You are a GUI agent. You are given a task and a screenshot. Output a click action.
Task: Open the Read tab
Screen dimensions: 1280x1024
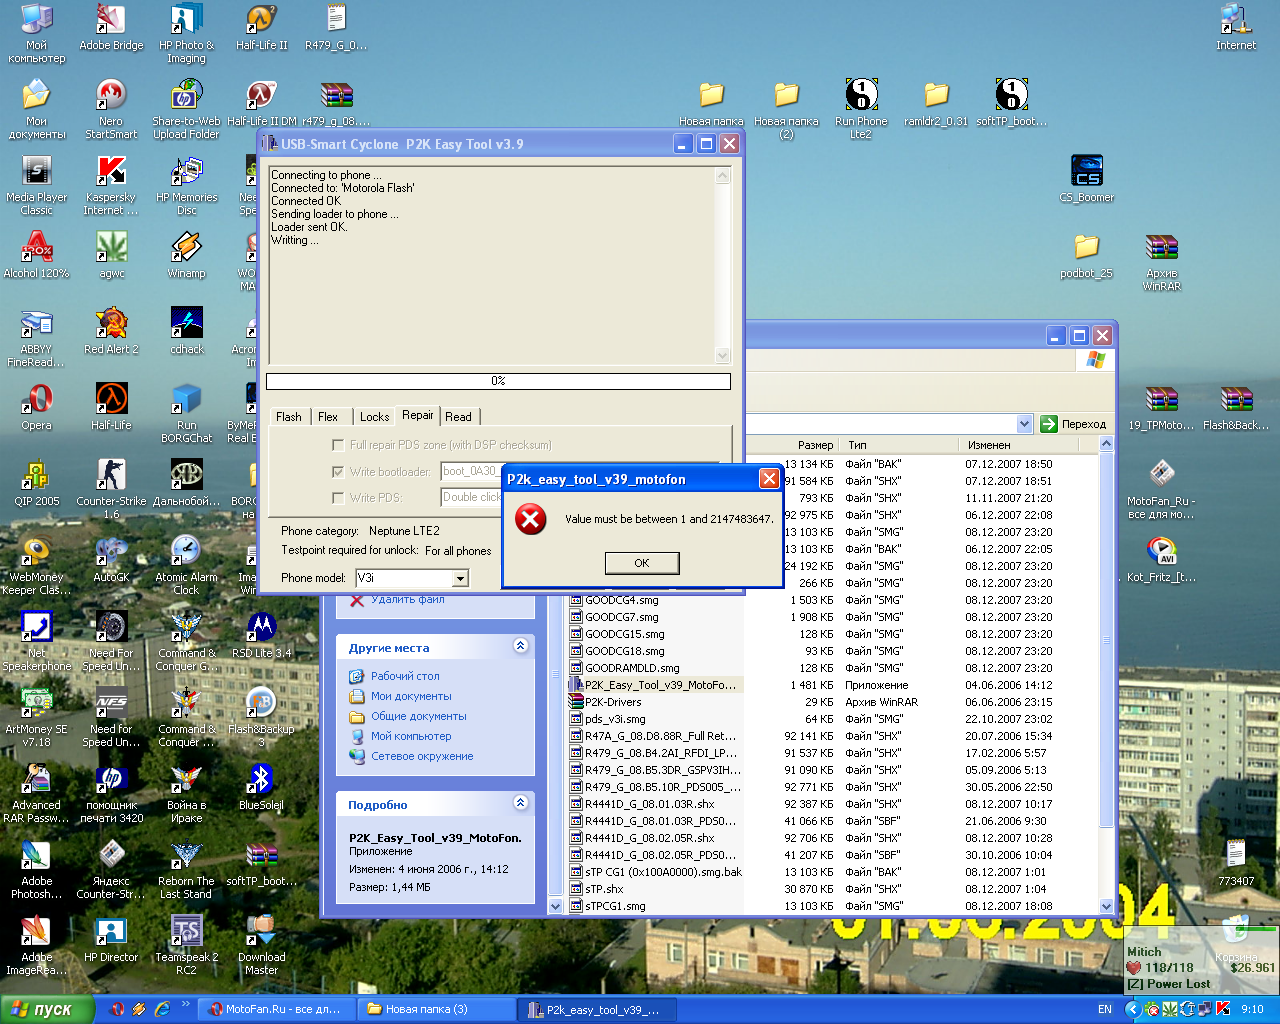click(x=459, y=417)
